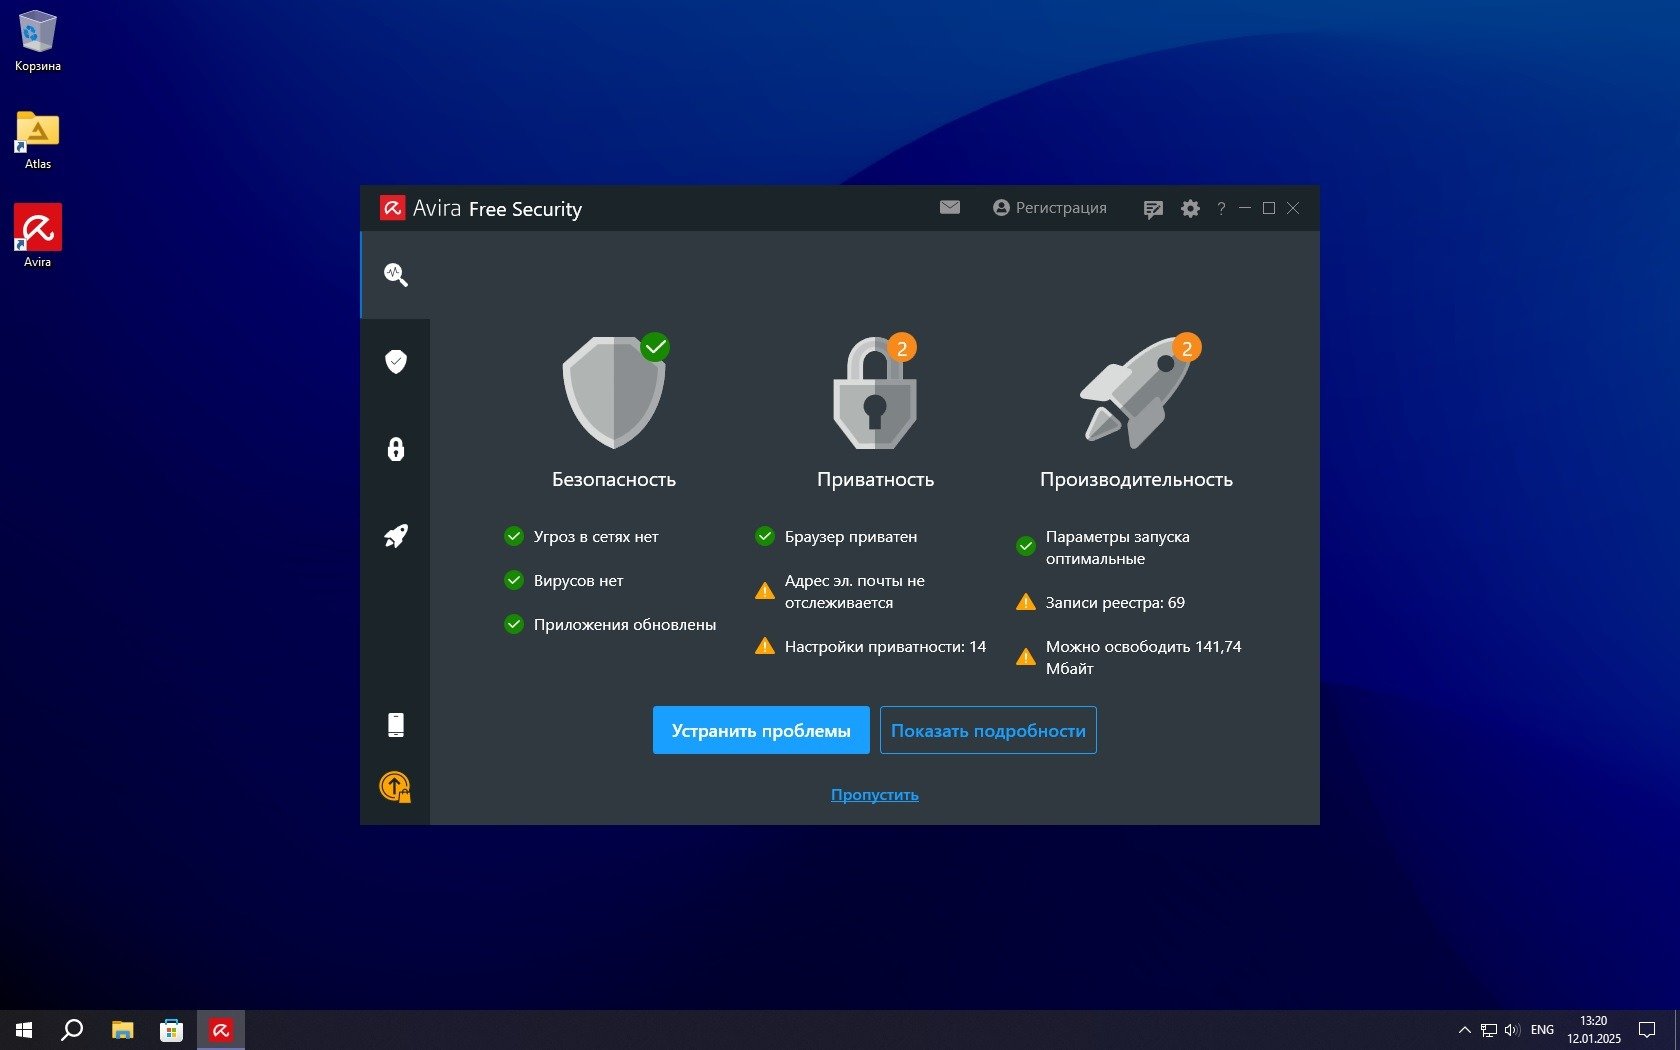Viewport: 1680px width, 1050px height.
Task: Open the volume tray icon
Action: (1512, 1030)
